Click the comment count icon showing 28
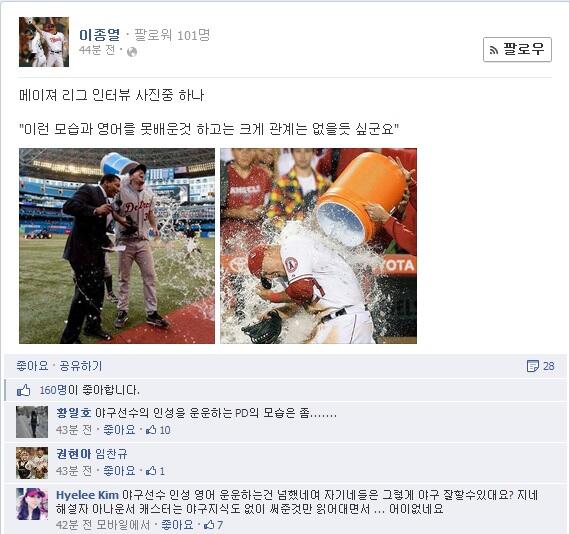The height and width of the screenshot is (534, 569). 540,366
